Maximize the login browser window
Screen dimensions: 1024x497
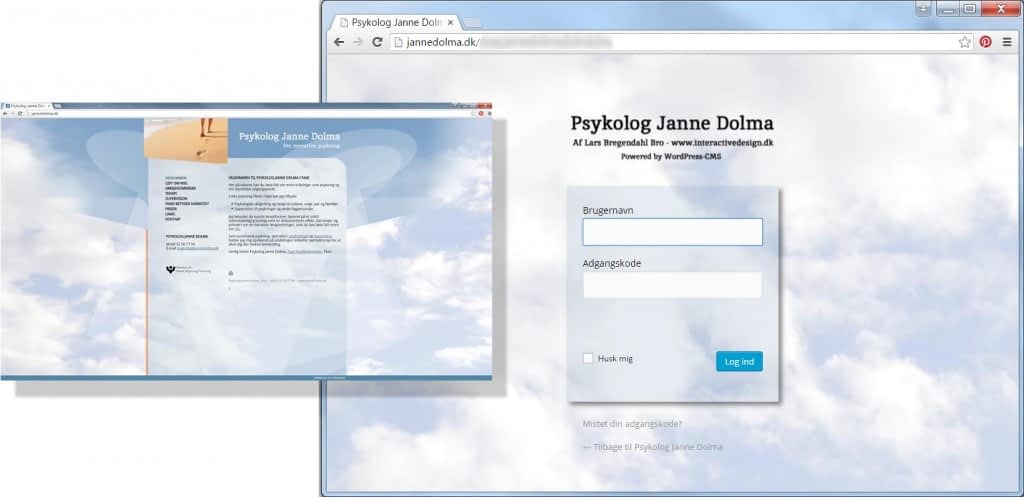pyautogui.click(x=970, y=8)
